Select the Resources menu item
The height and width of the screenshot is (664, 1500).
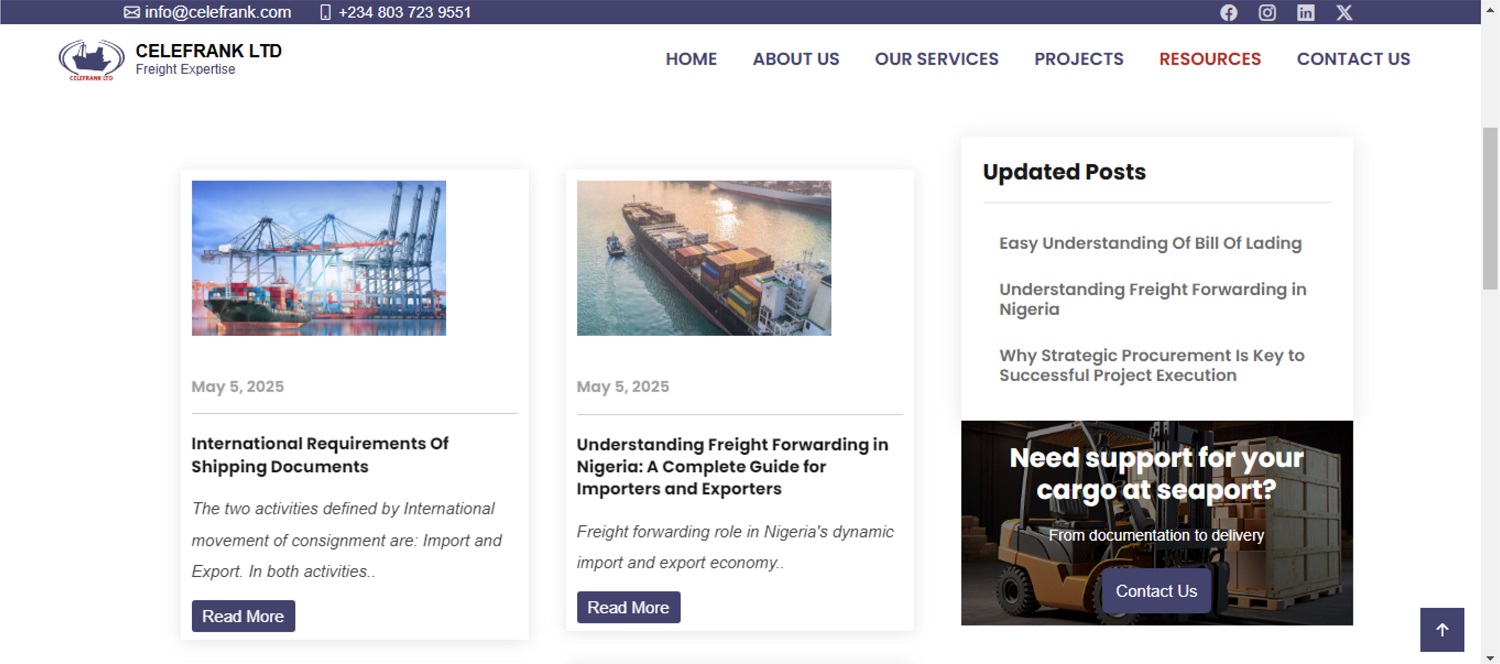[1210, 59]
